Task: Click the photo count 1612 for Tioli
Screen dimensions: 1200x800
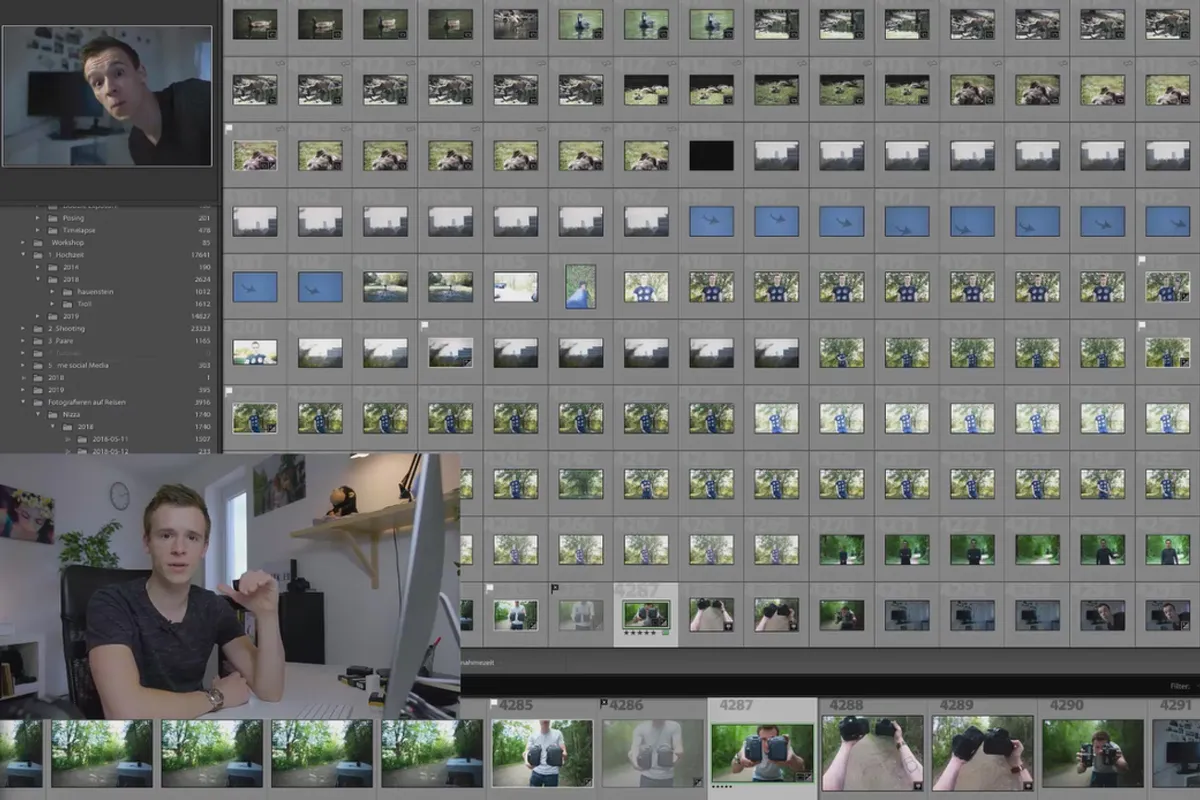Action: (203, 304)
